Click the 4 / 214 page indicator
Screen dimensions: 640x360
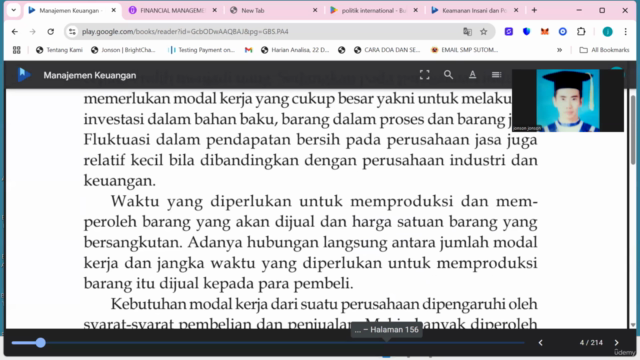[x=591, y=343]
